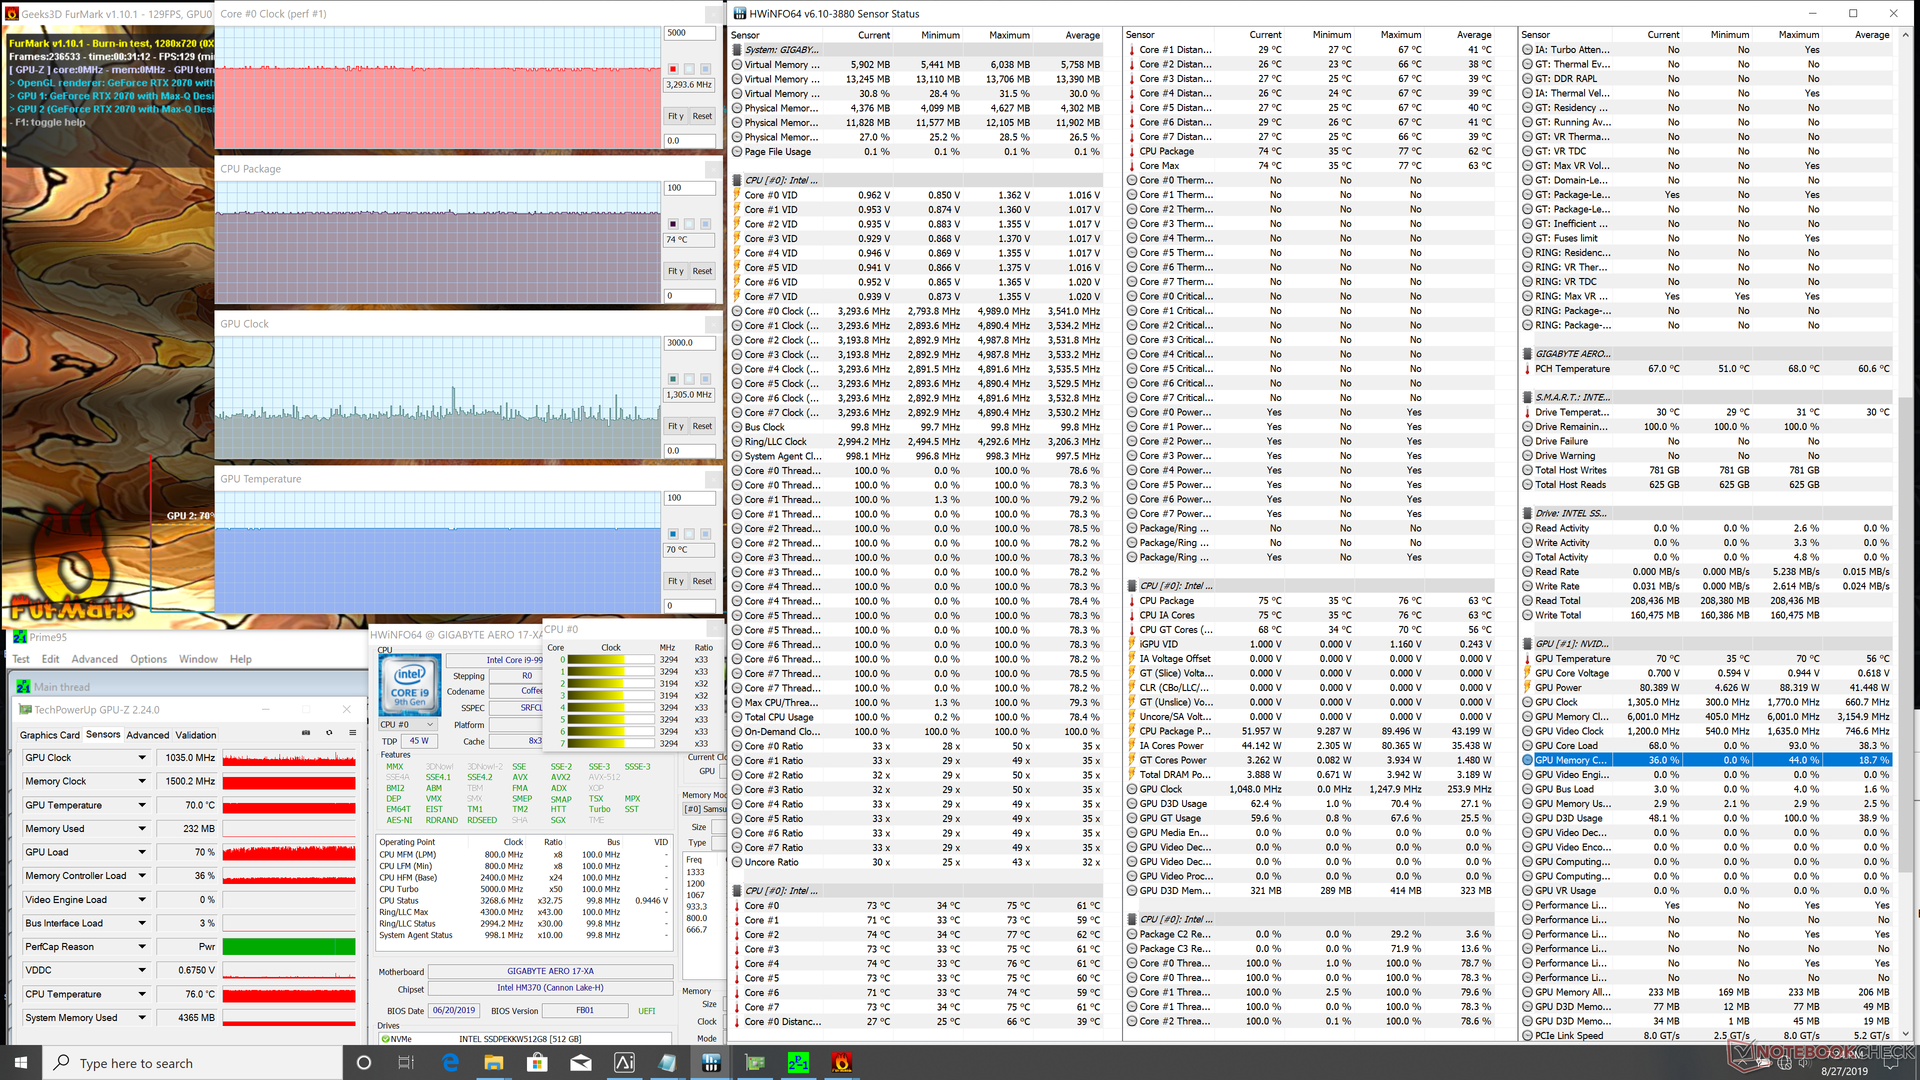Viewport: 1920px width, 1080px height.
Task: Click GPU-Z refresh icon
Action: (x=329, y=733)
